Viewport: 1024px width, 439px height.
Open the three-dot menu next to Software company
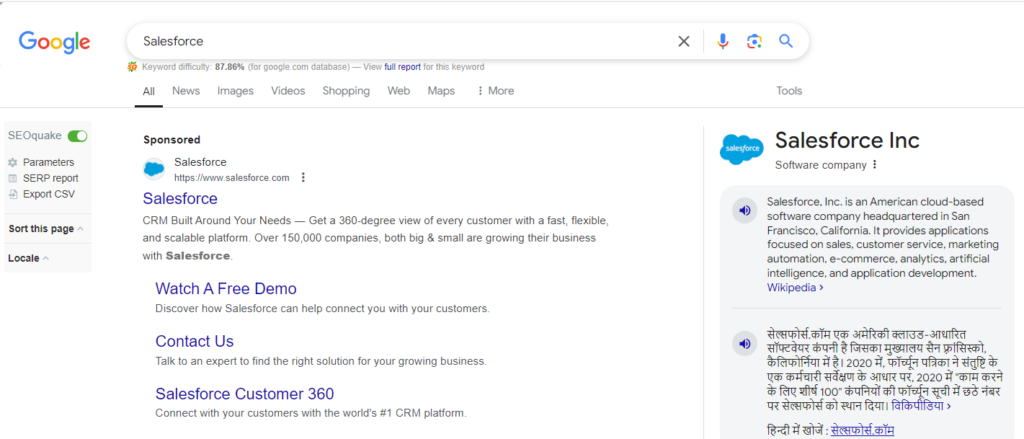point(874,165)
